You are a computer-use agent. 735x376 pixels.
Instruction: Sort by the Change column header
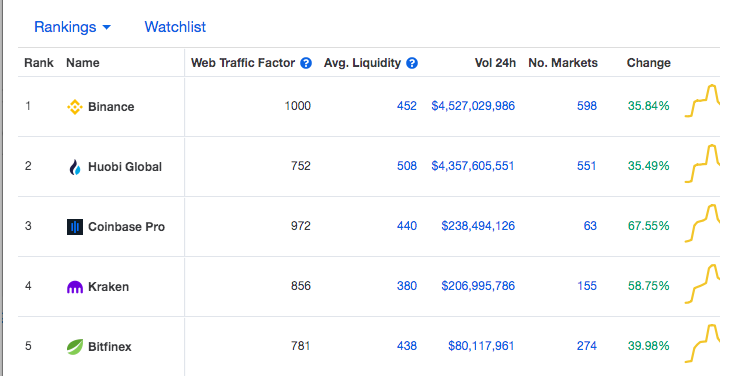(x=649, y=63)
